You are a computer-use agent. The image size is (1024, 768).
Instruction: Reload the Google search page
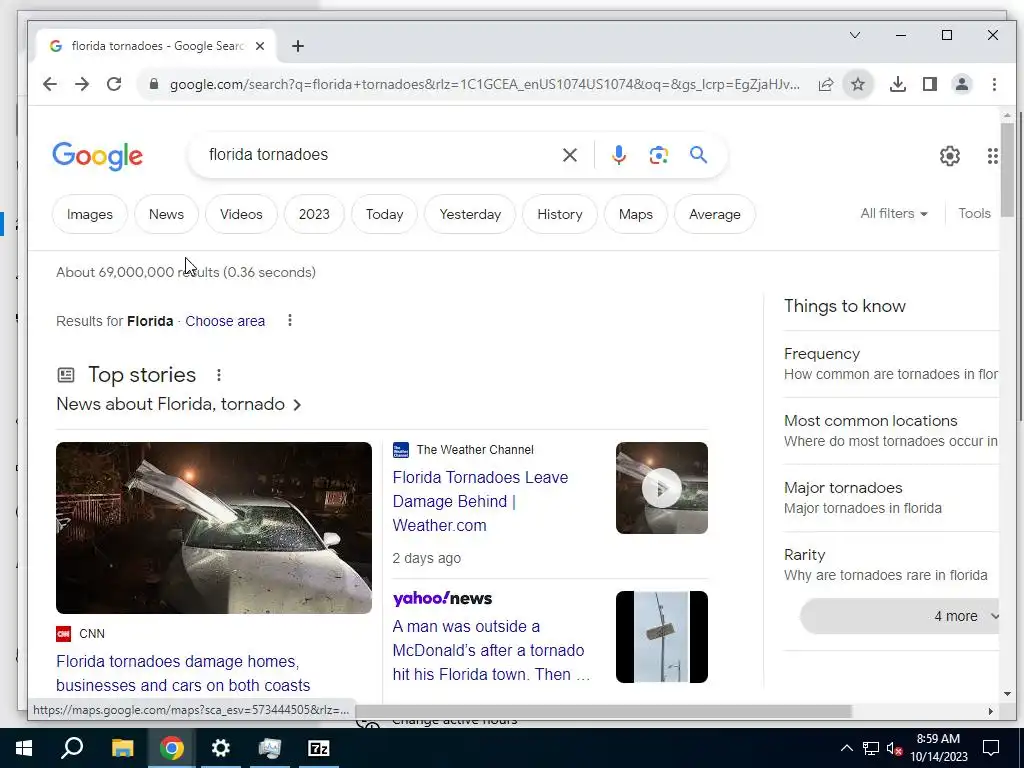point(114,84)
